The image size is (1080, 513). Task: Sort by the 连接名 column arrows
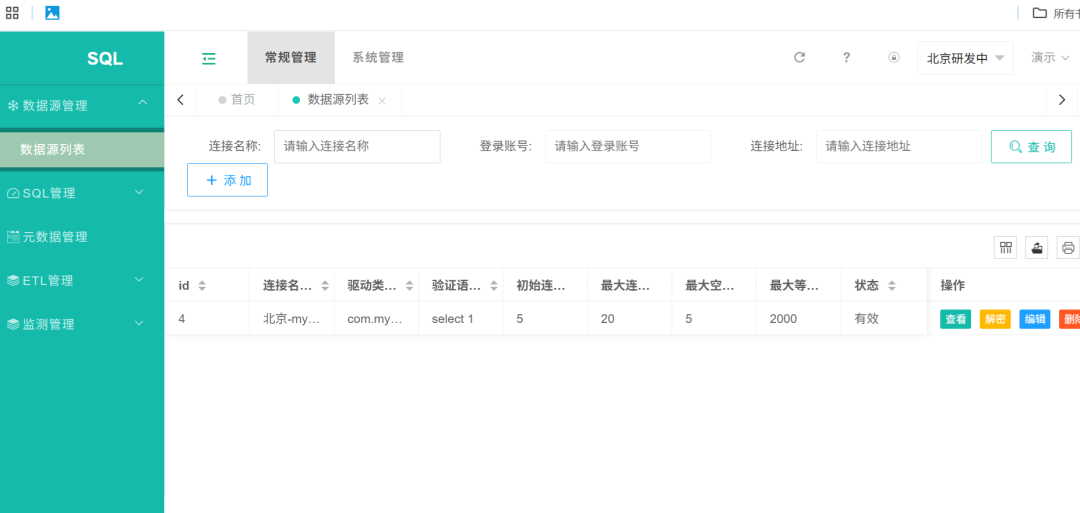(x=325, y=285)
